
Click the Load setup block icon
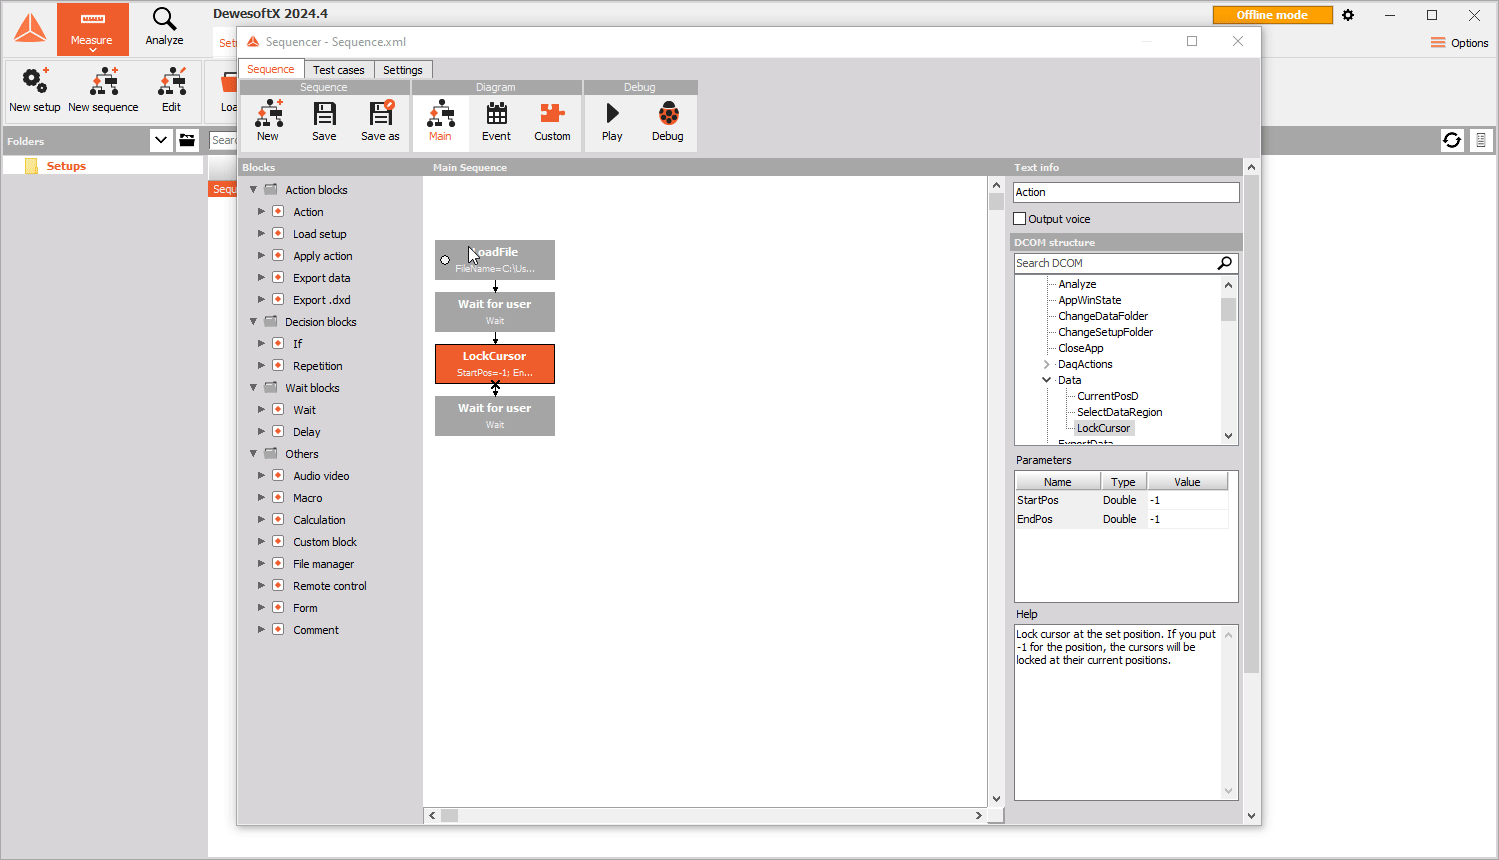[x=278, y=233]
